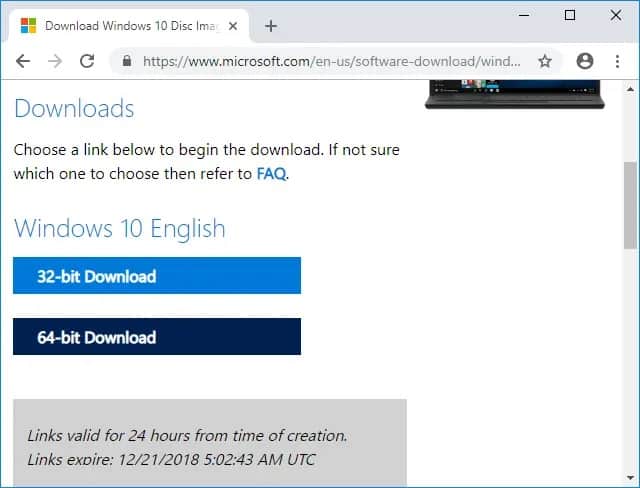Close the Chrome window
The height and width of the screenshot is (488, 640).
tap(616, 16)
